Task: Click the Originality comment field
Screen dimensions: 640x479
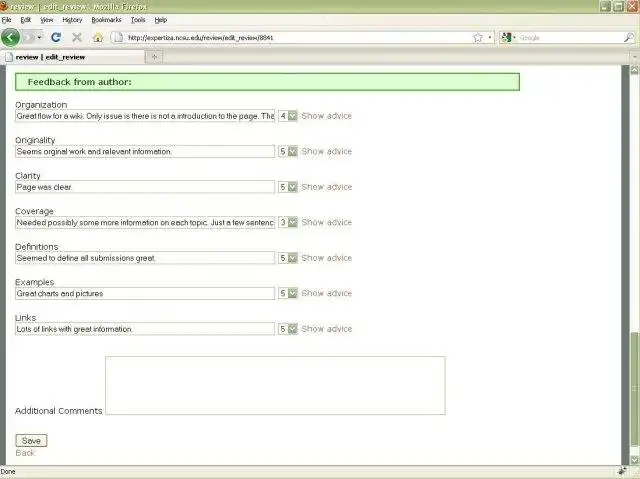Action: 145,151
